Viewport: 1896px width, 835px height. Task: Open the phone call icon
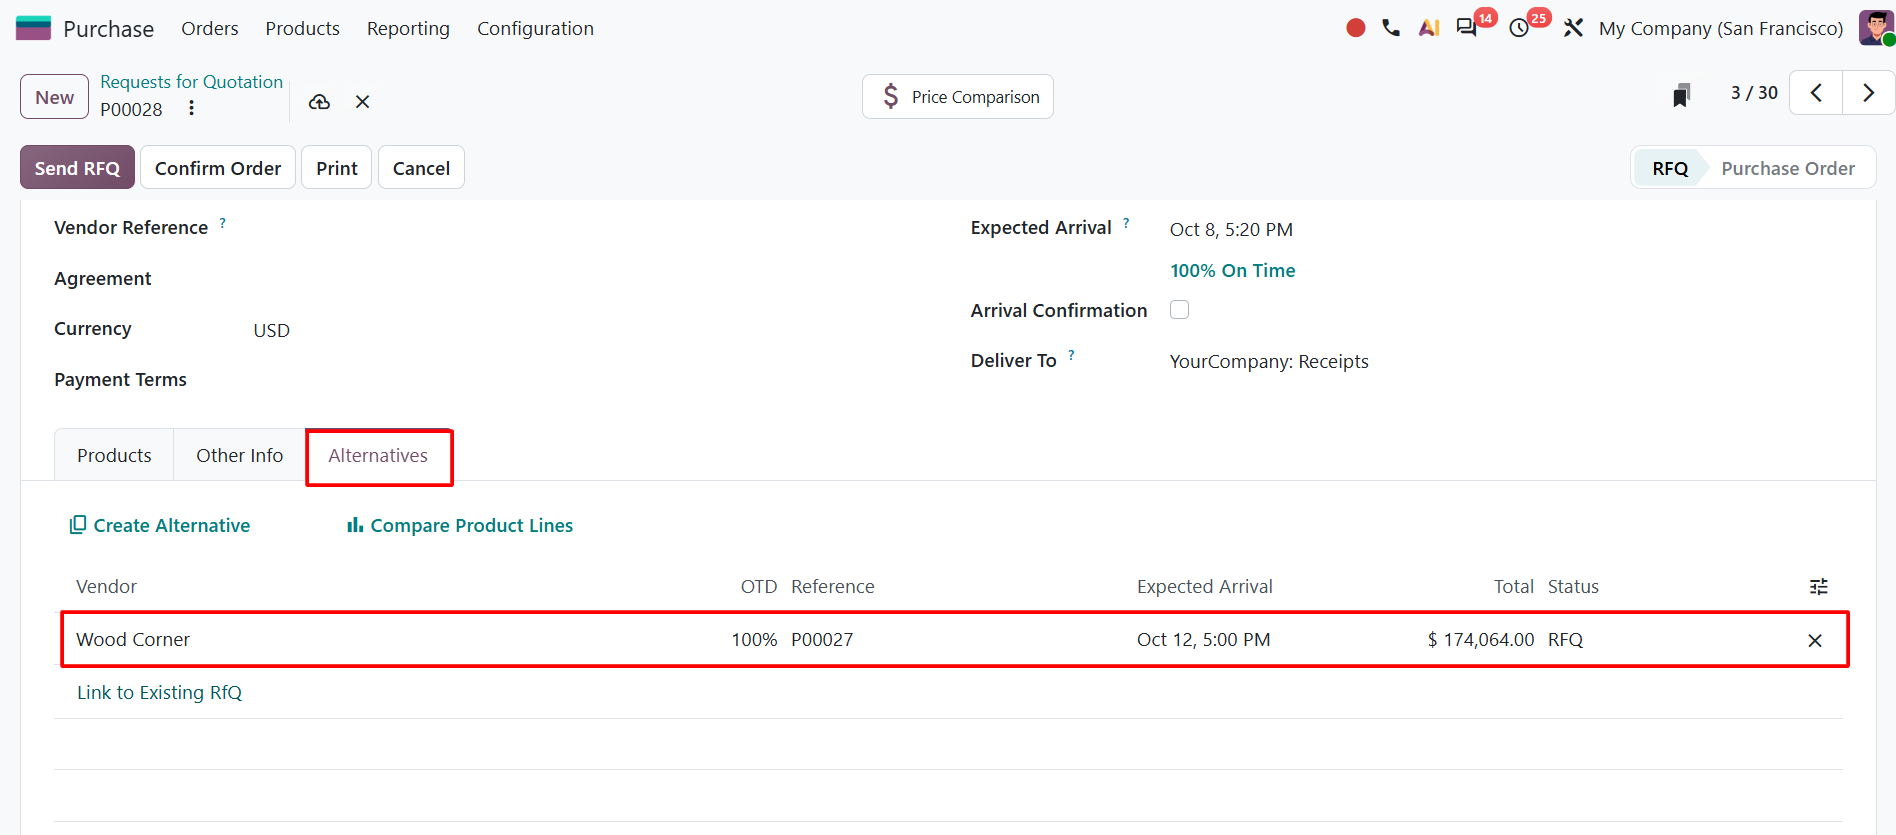pyautogui.click(x=1391, y=28)
